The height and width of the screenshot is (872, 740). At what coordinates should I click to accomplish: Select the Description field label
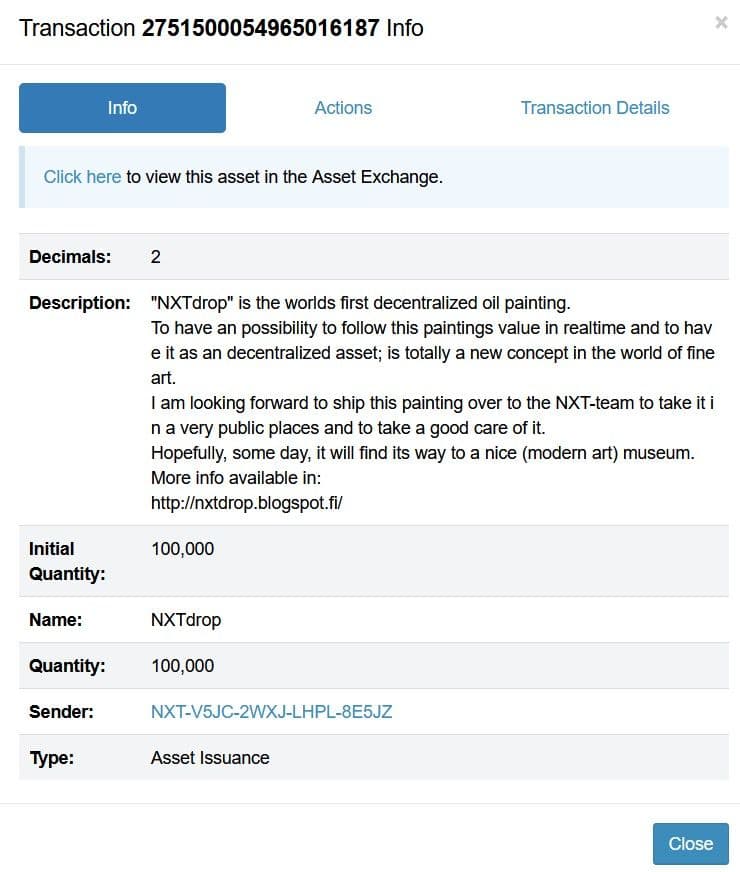(x=80, y=303)
